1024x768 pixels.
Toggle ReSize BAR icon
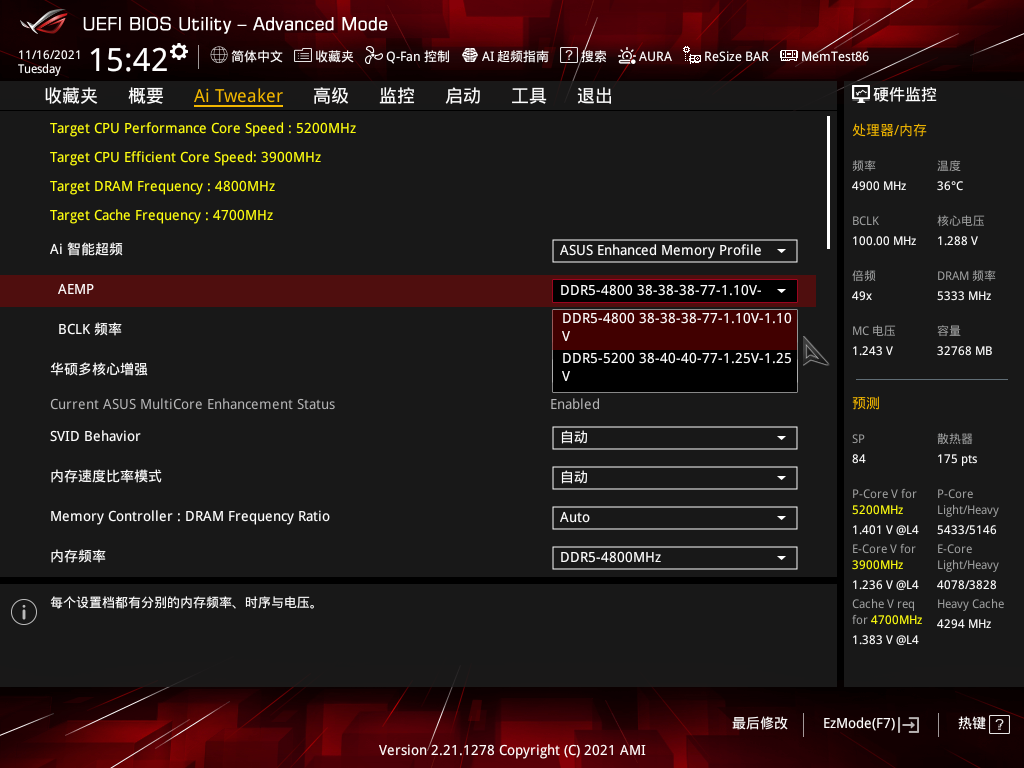click(x=692, y=56)
